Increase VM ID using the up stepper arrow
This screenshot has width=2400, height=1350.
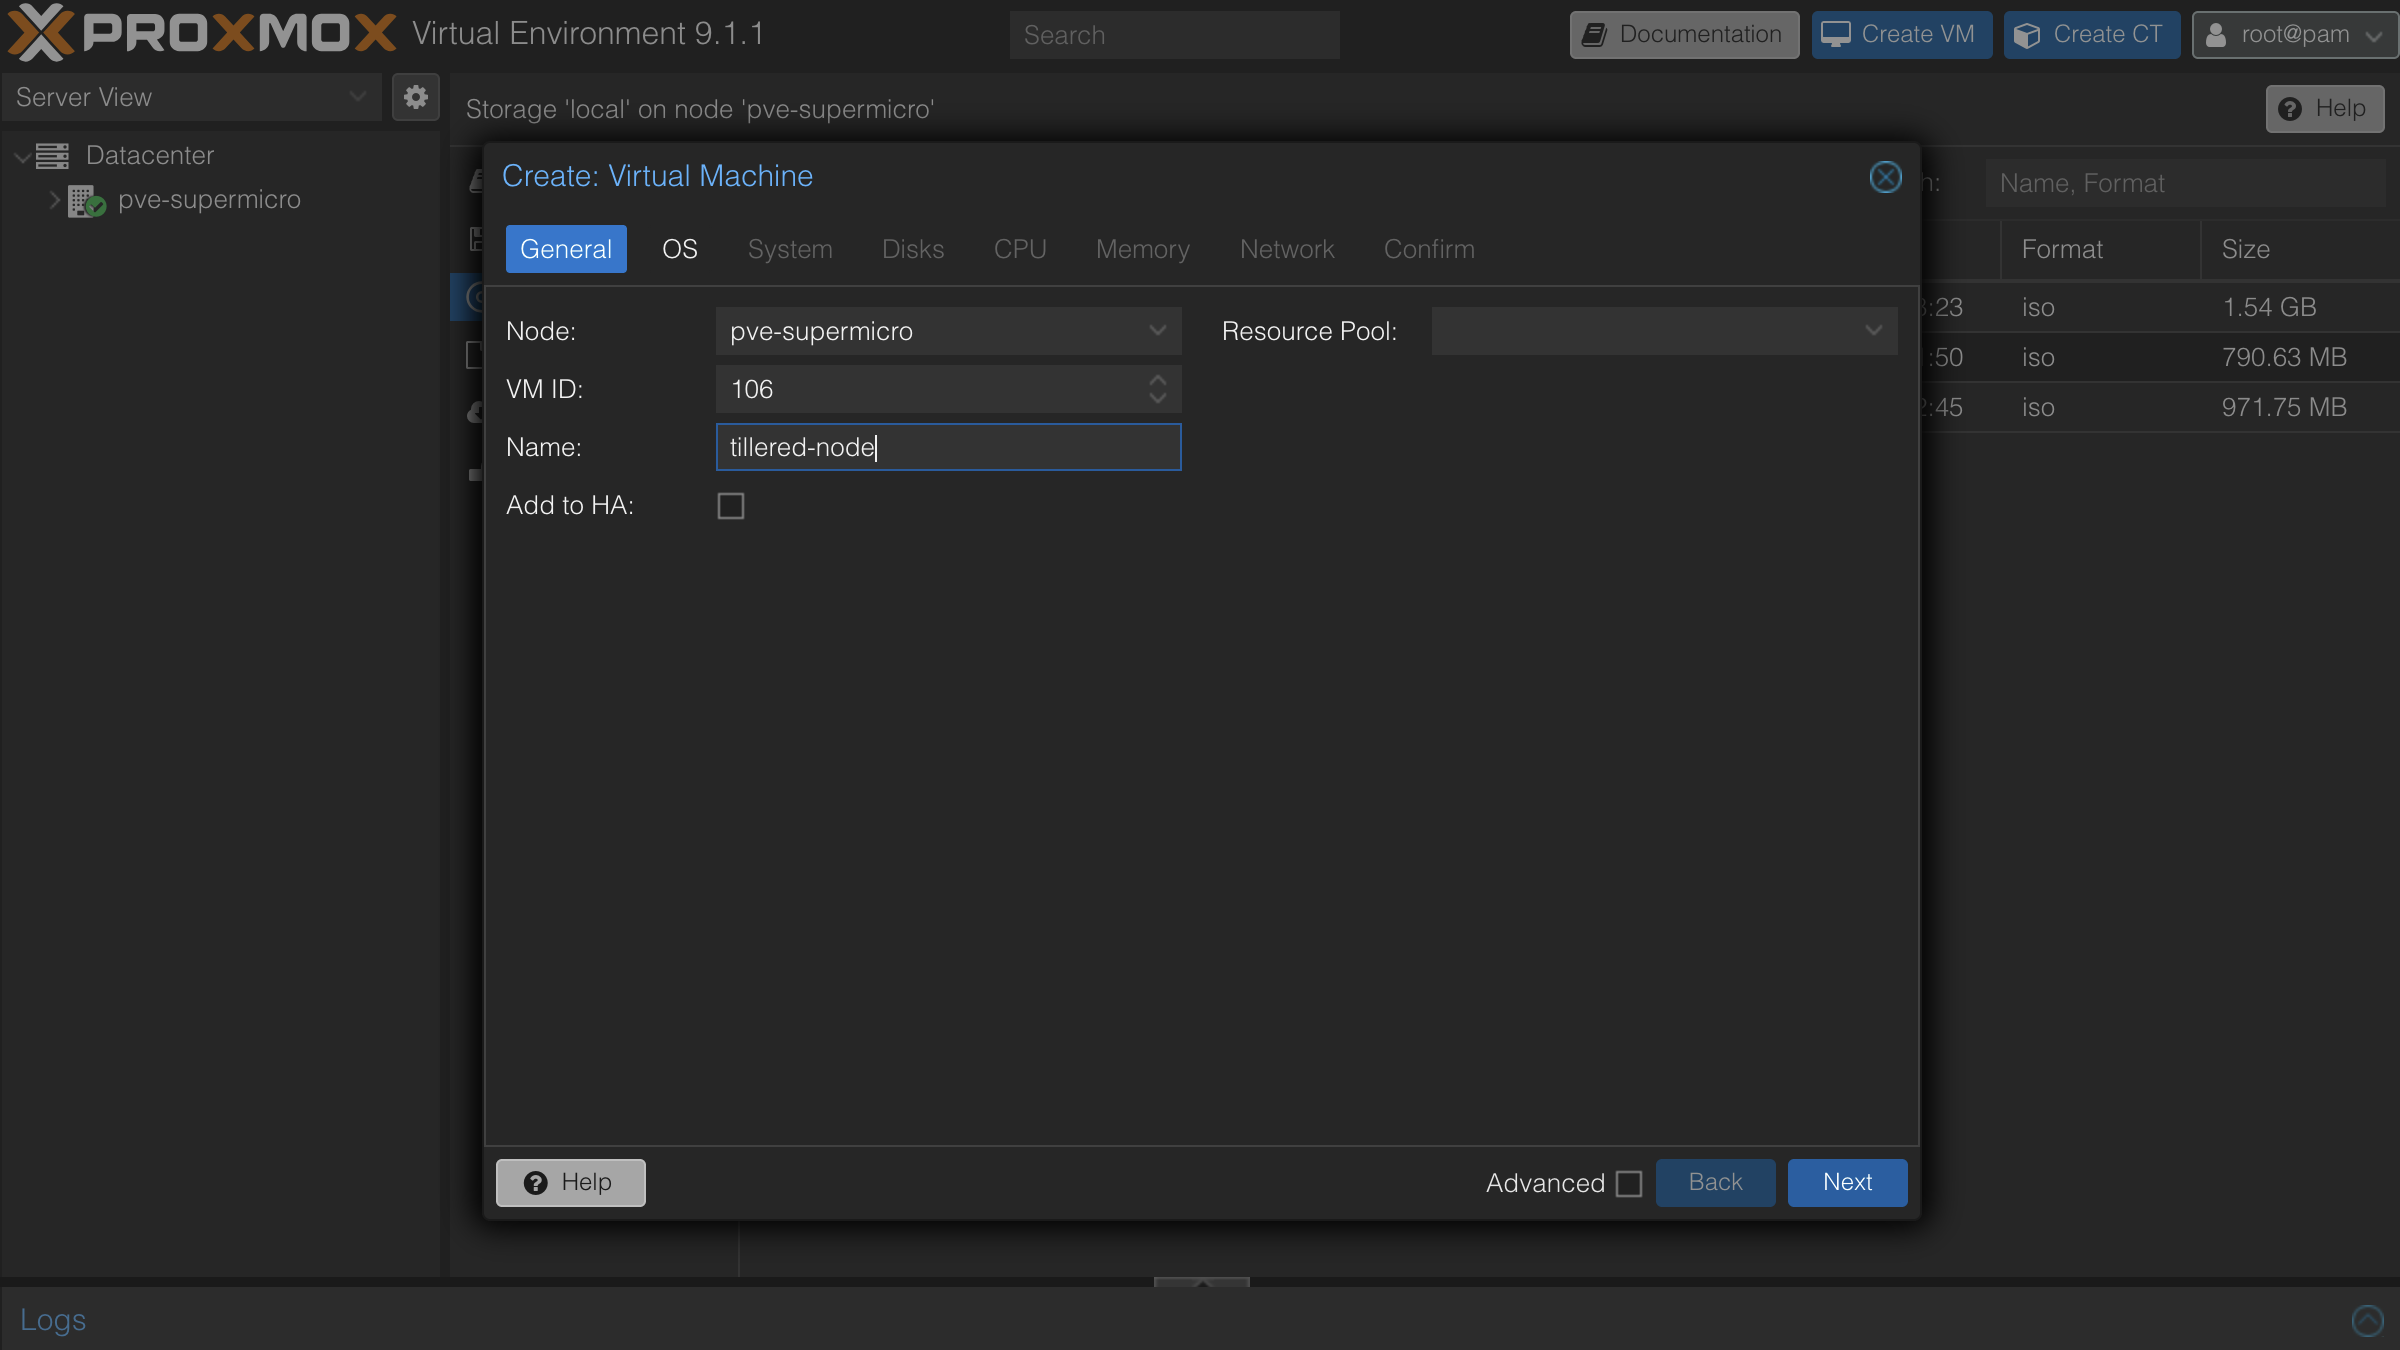tap(1157, 380)
